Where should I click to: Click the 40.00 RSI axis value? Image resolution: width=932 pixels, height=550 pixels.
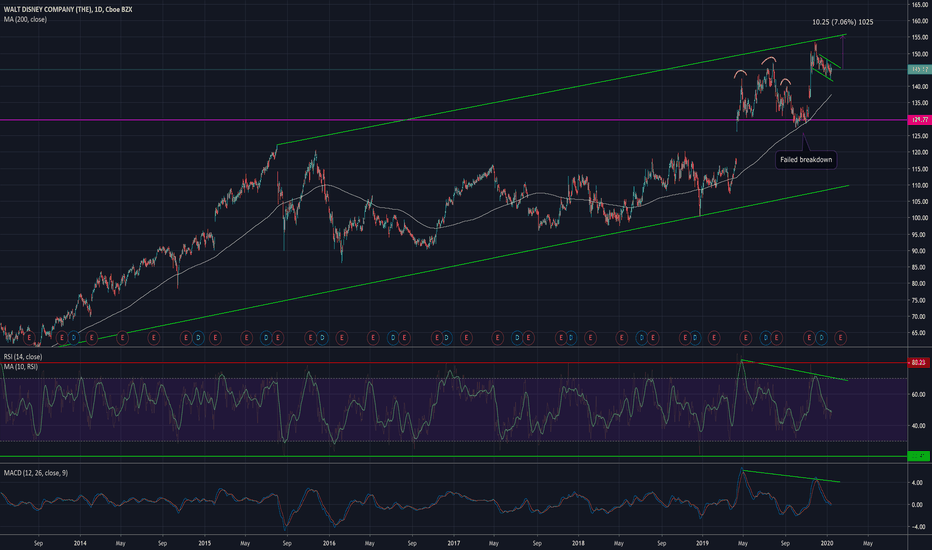[x=919, y=426]
